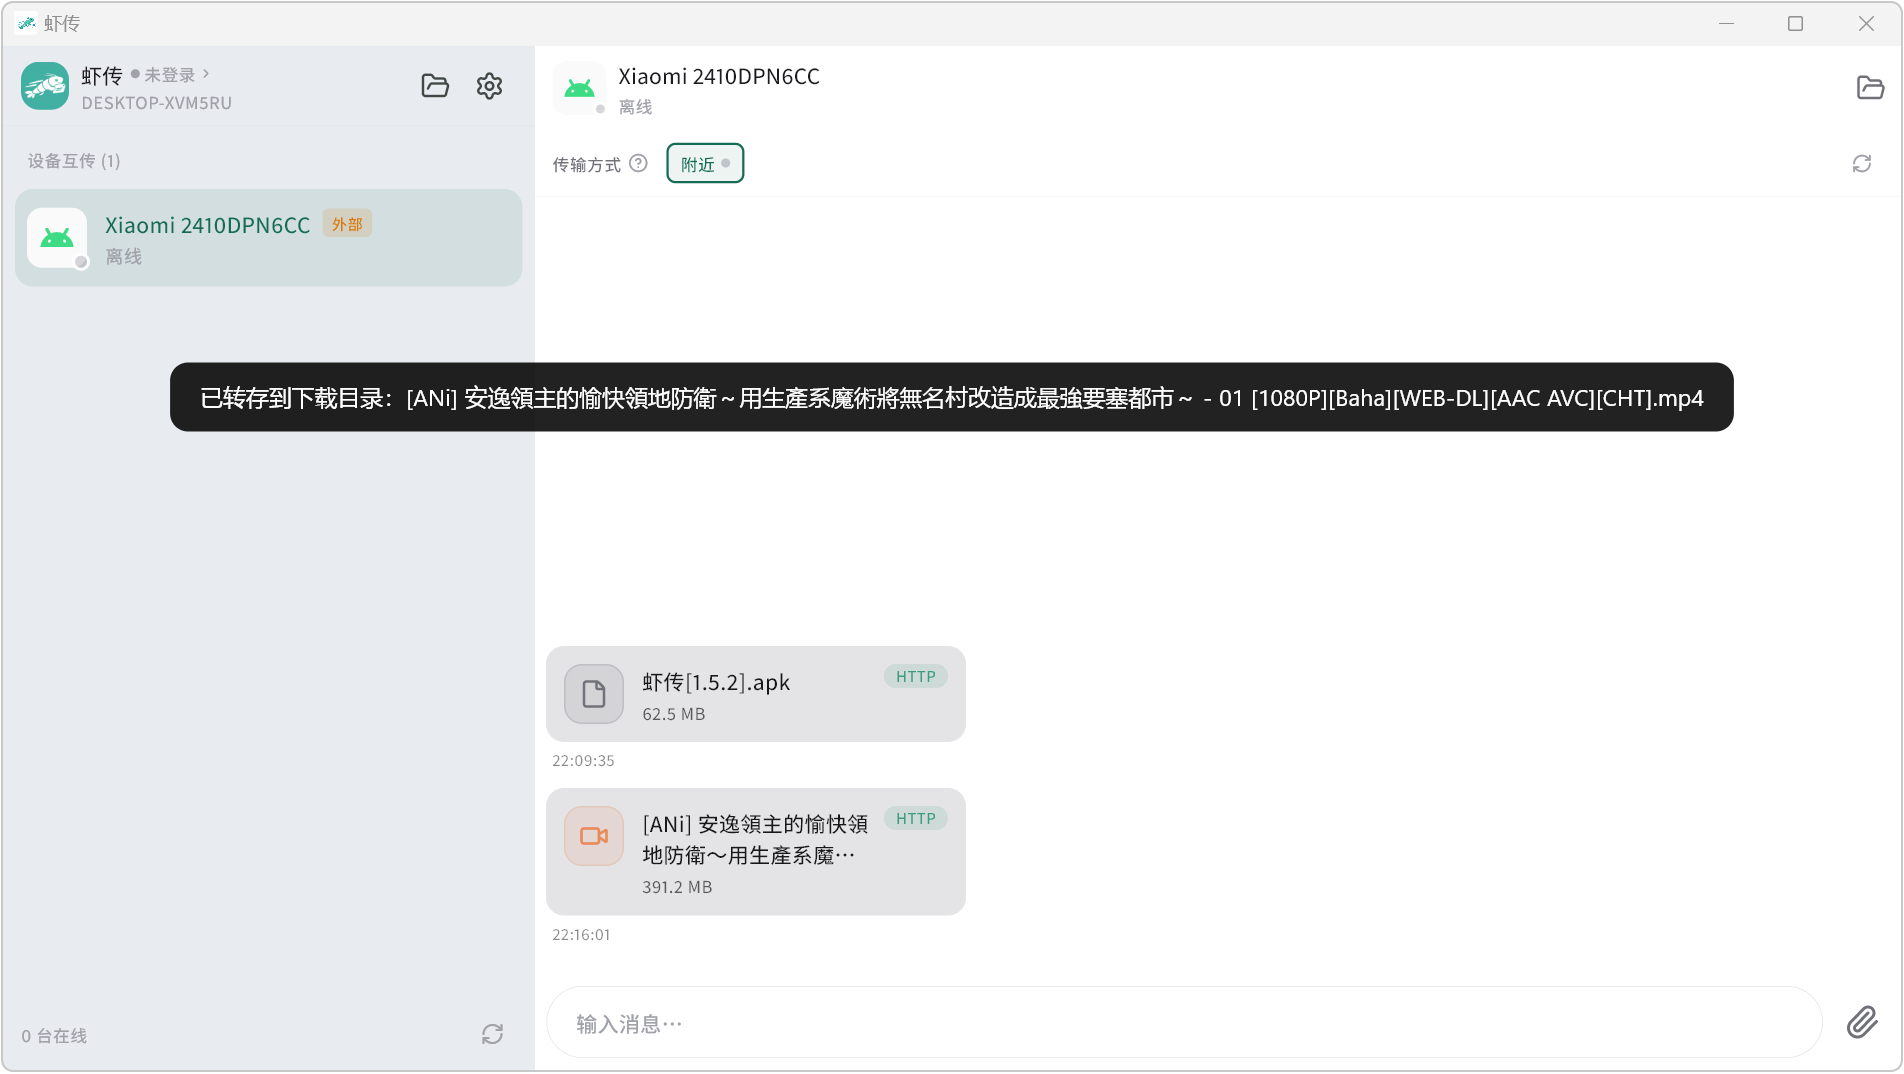The height and width of the screenshot is (1074, 1904).
Task: Maximize the 虾传 window
Action: click(1795, 23)
